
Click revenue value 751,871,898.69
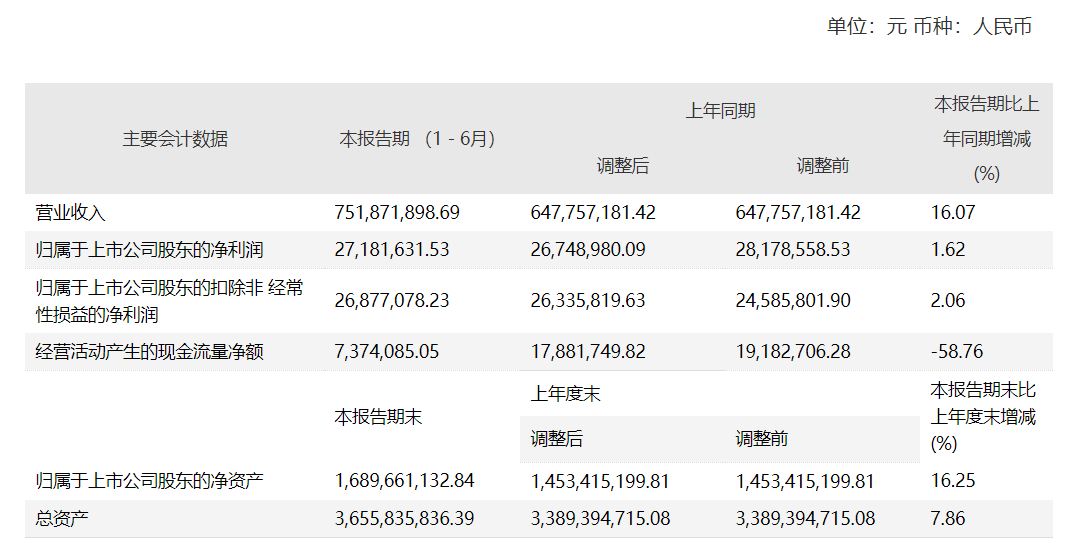point(397,212)
